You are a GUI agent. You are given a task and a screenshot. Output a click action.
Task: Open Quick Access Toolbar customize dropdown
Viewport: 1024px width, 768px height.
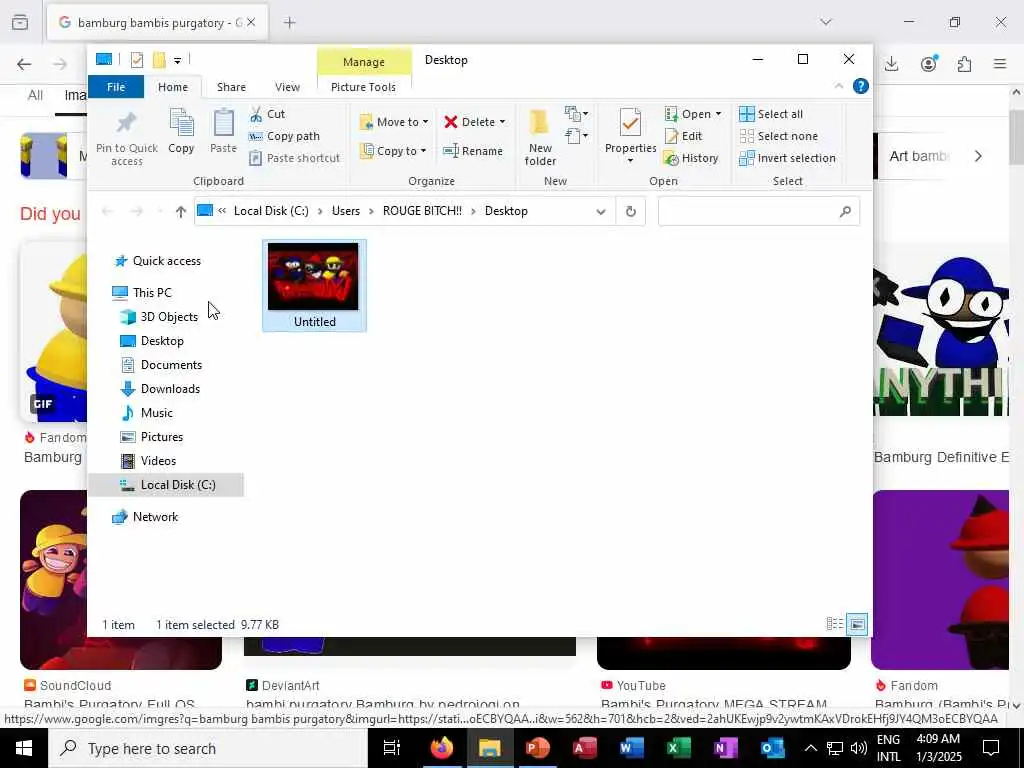(177, 60)
